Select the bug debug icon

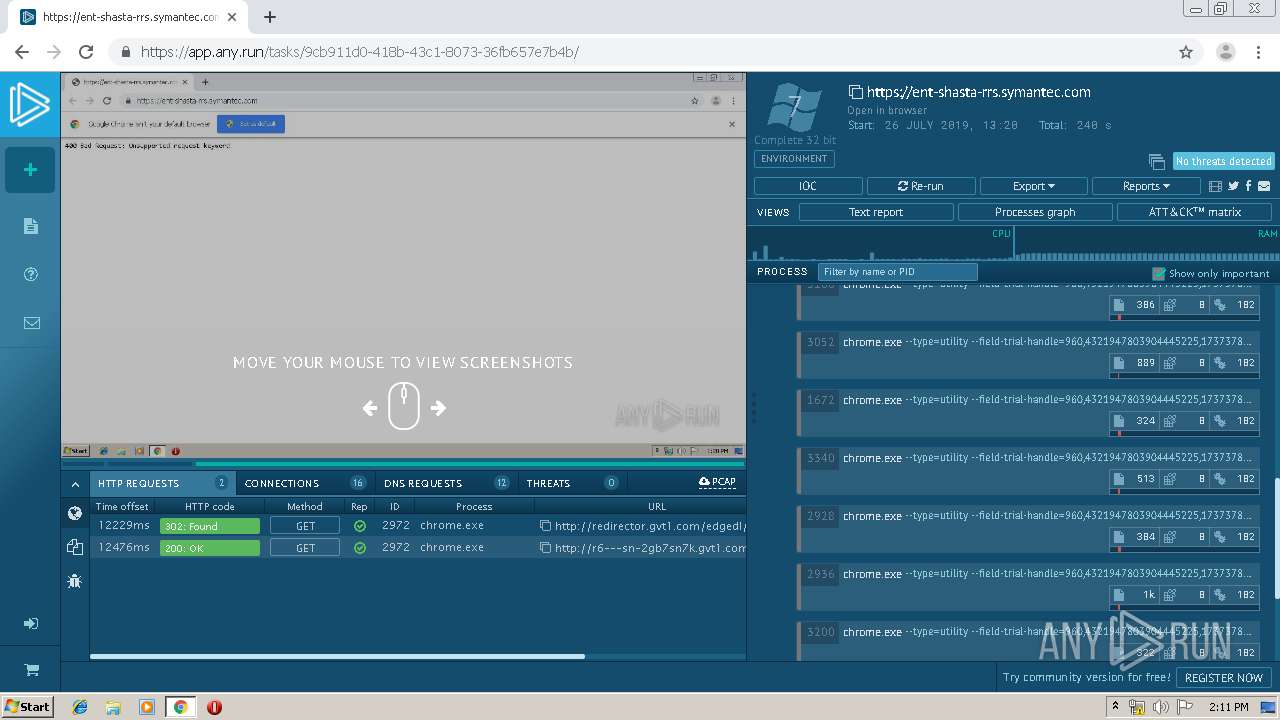click(75, 580)
